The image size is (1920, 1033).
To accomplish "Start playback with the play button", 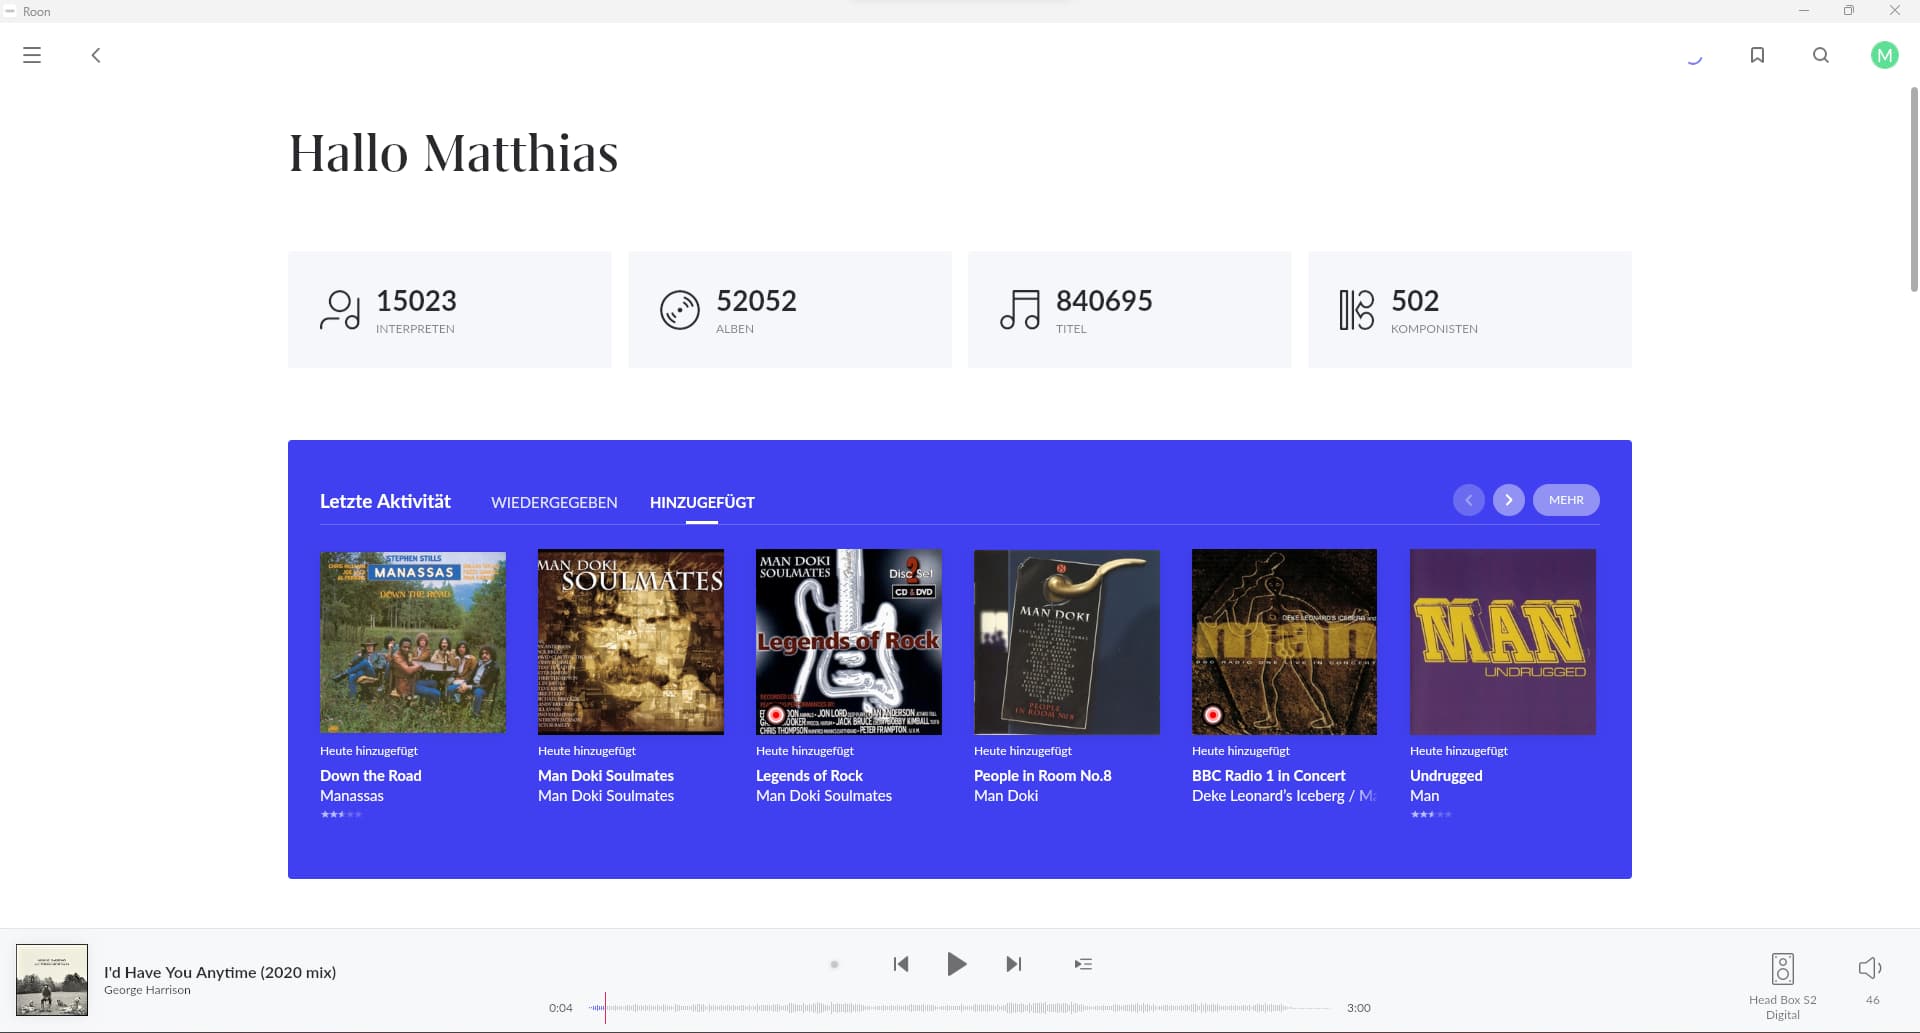I will coord(957,964).
